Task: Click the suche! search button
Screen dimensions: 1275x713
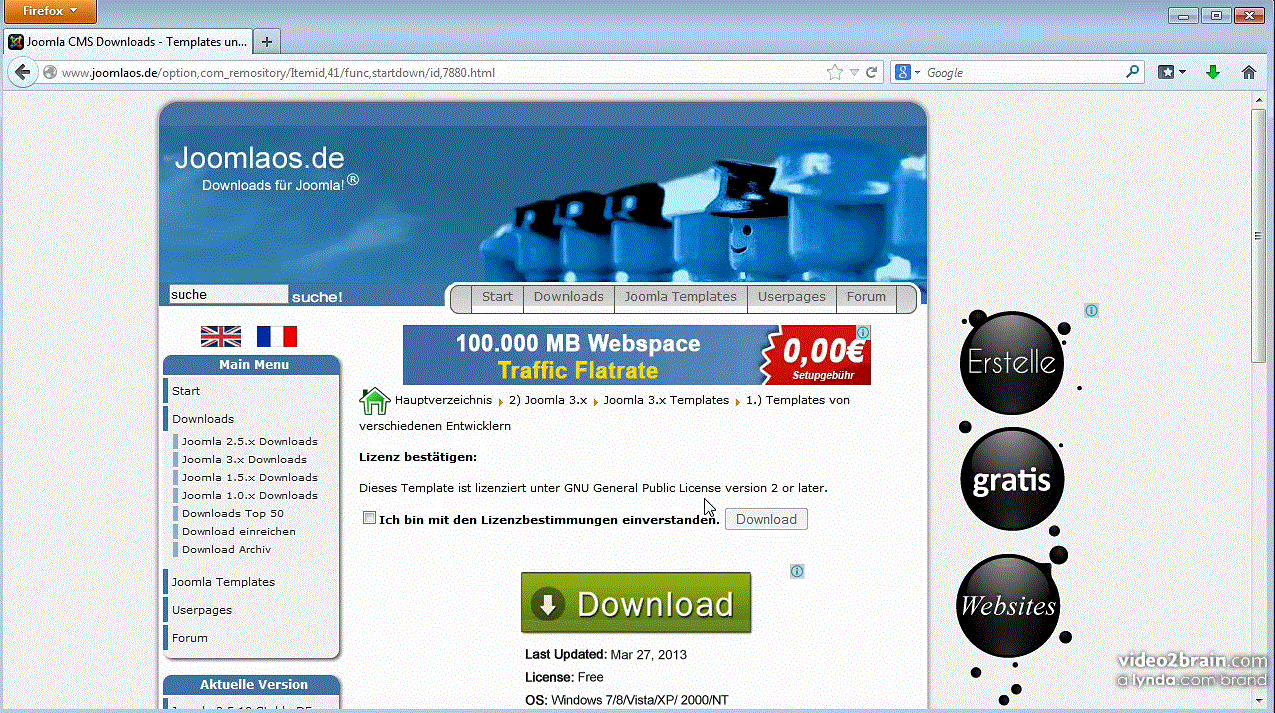Action: [x=317, y=297]
